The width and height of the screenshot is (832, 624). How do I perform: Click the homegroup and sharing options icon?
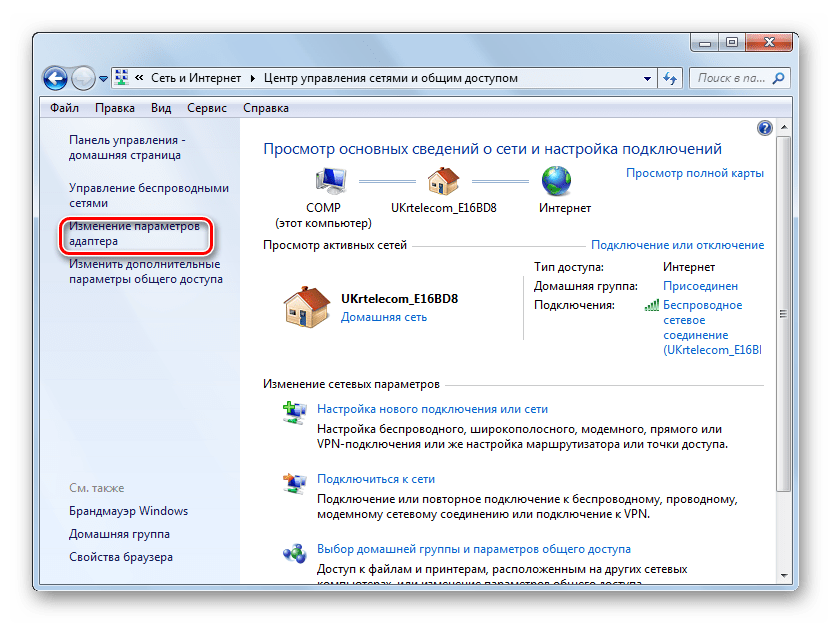point(295,551)
